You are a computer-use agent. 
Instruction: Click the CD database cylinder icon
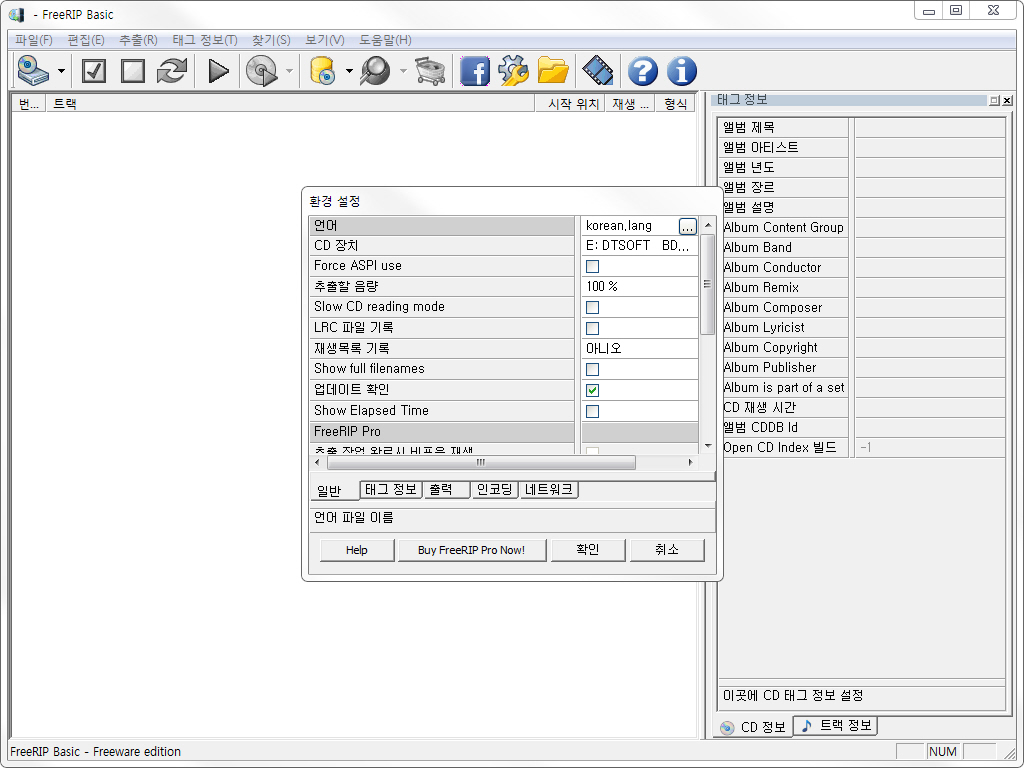pyautogui.click(x=323, y=71)
